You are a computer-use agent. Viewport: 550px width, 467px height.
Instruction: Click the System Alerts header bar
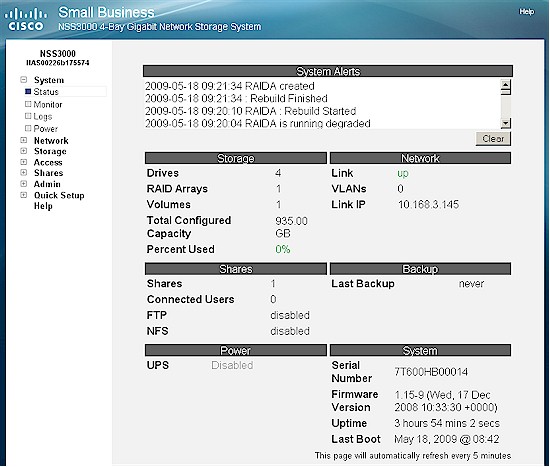(x=328, y=71)
